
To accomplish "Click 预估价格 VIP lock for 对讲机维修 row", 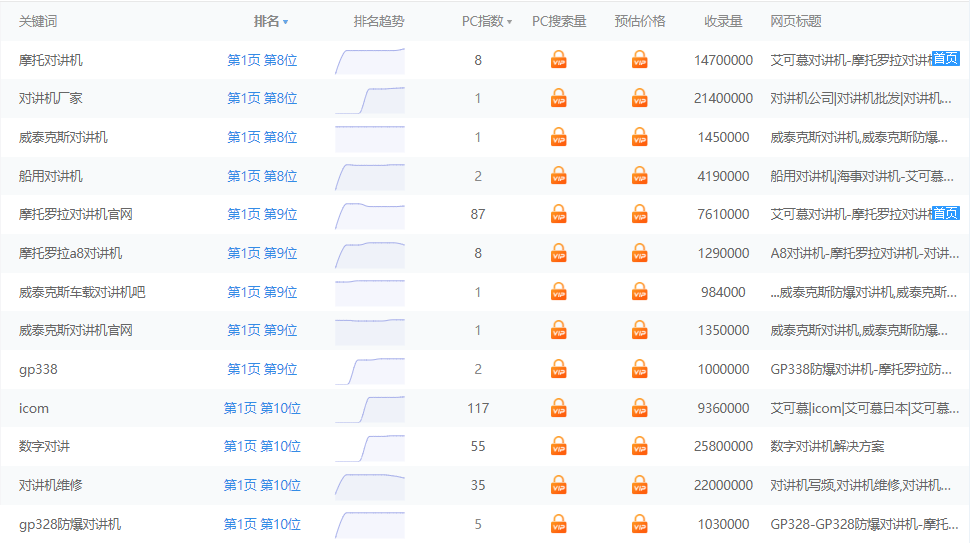I will [639, 485].
